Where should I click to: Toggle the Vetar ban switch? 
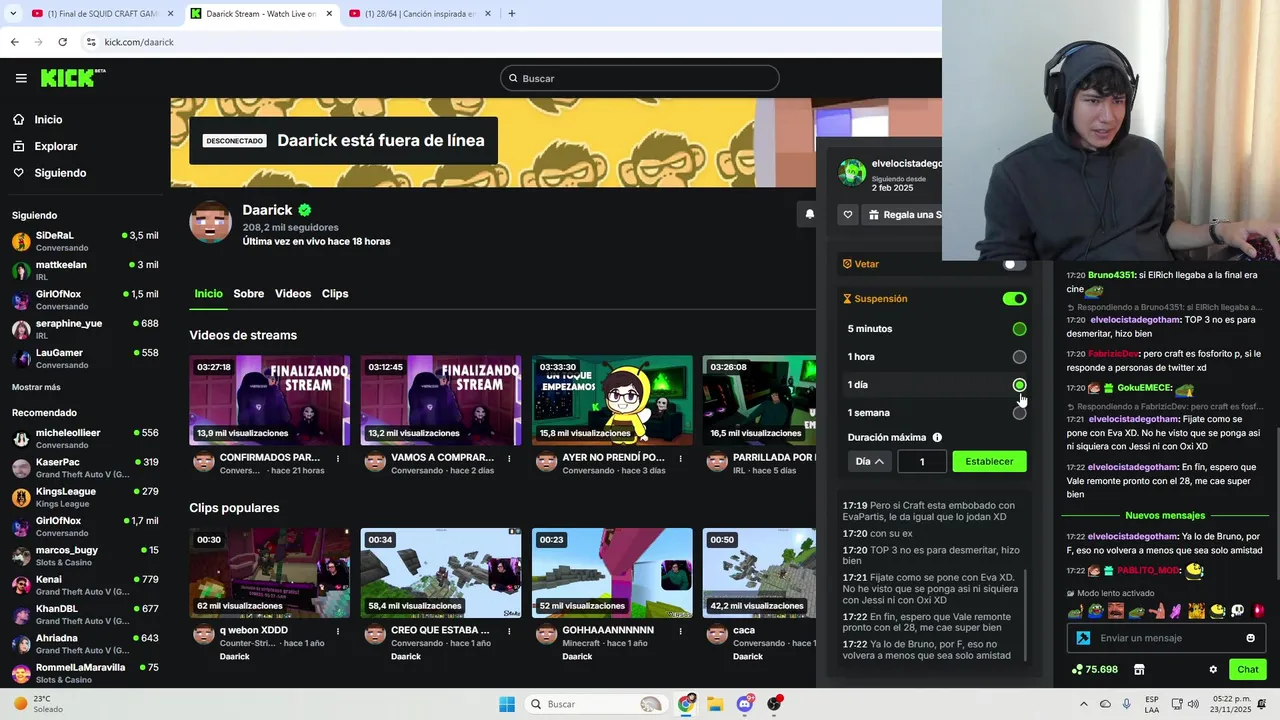click(x=1014, y=264)
